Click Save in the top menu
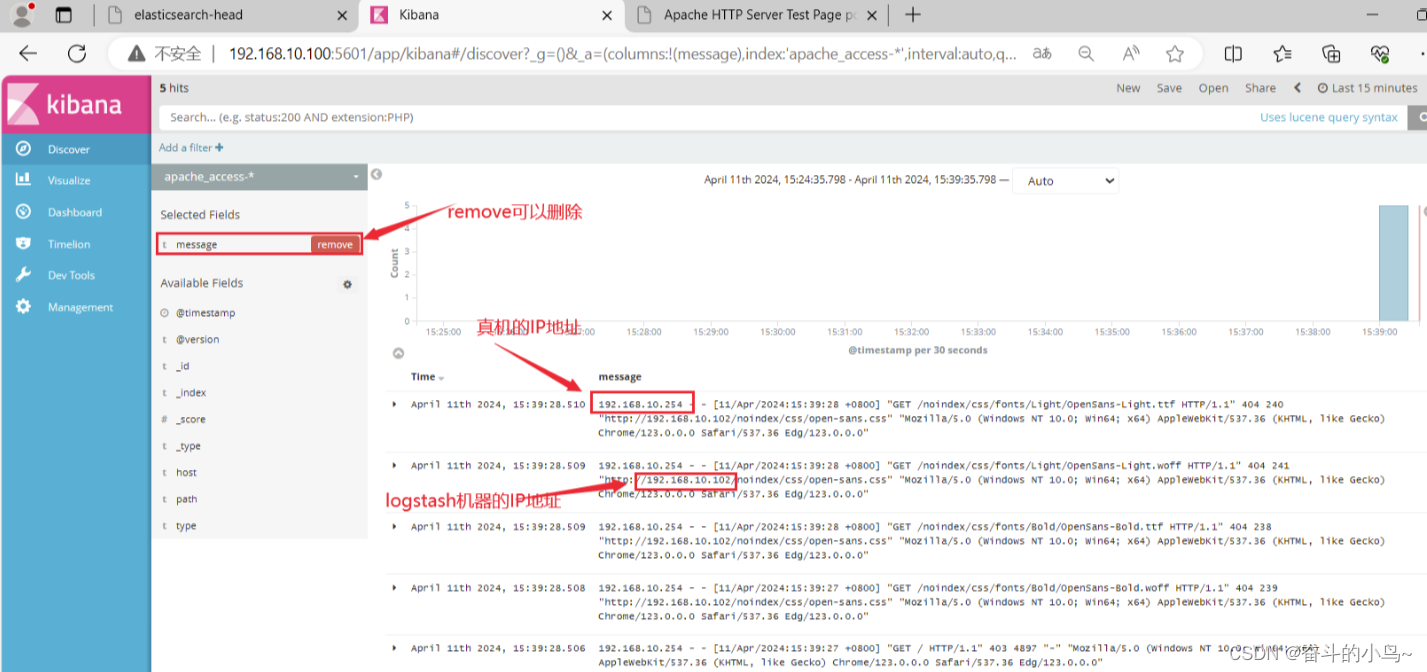The width and height of the screenshot is (1427, 672). 1169,88
